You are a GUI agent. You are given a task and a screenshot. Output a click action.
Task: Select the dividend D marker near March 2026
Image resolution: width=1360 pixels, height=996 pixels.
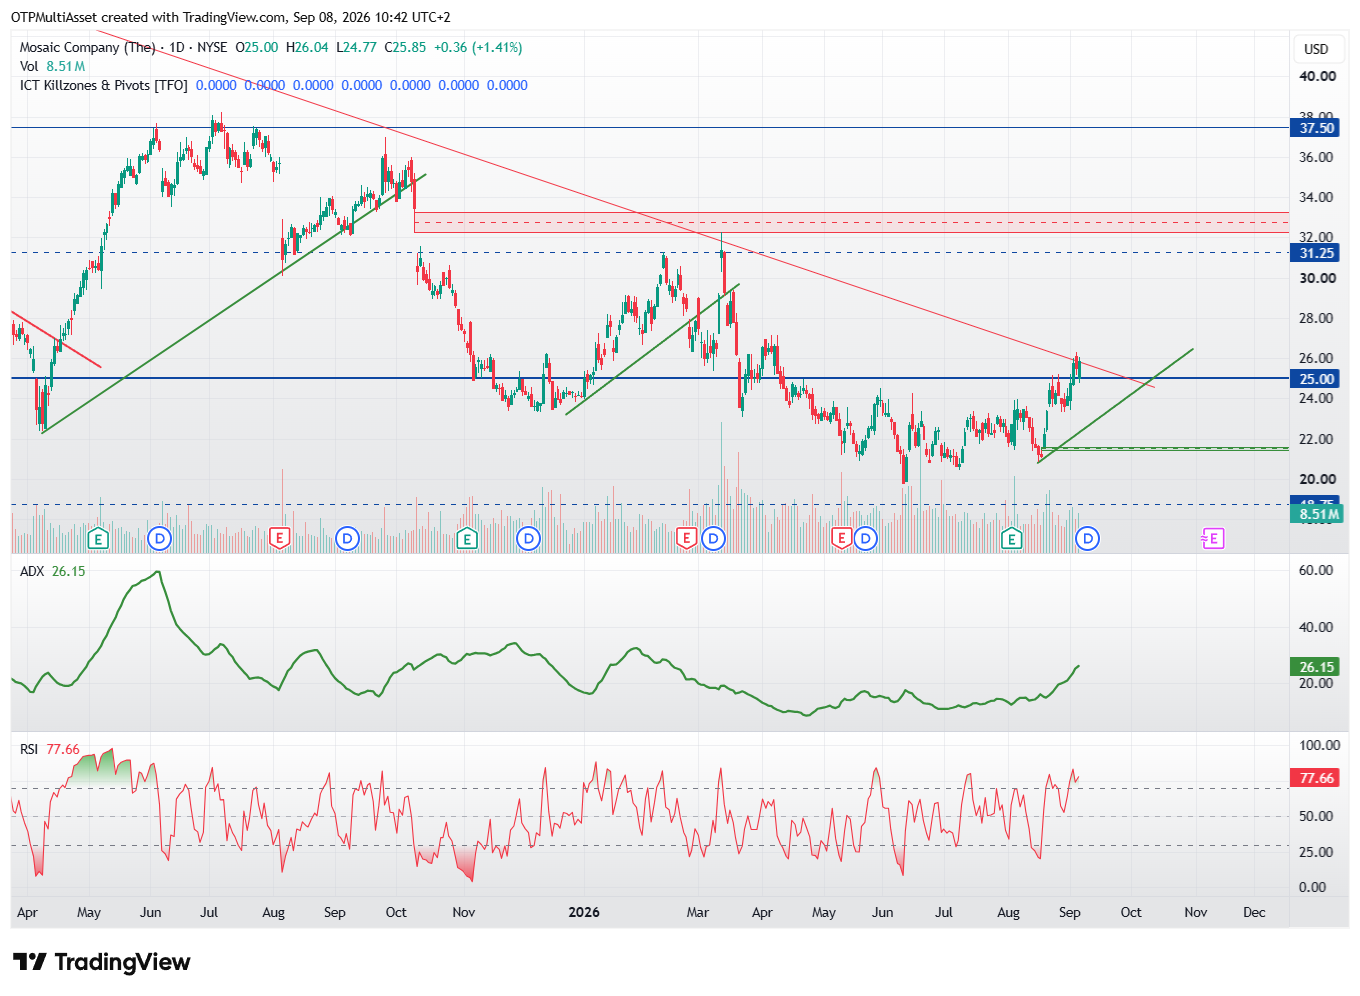point(713,539)
